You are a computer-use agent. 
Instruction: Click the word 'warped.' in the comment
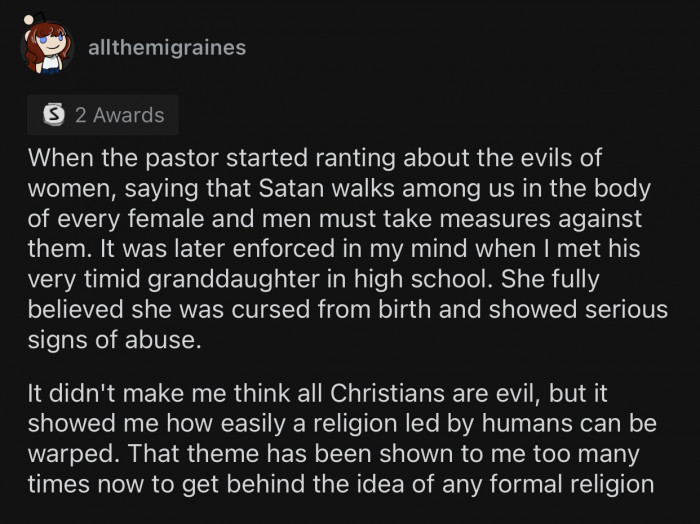(70, 454)
